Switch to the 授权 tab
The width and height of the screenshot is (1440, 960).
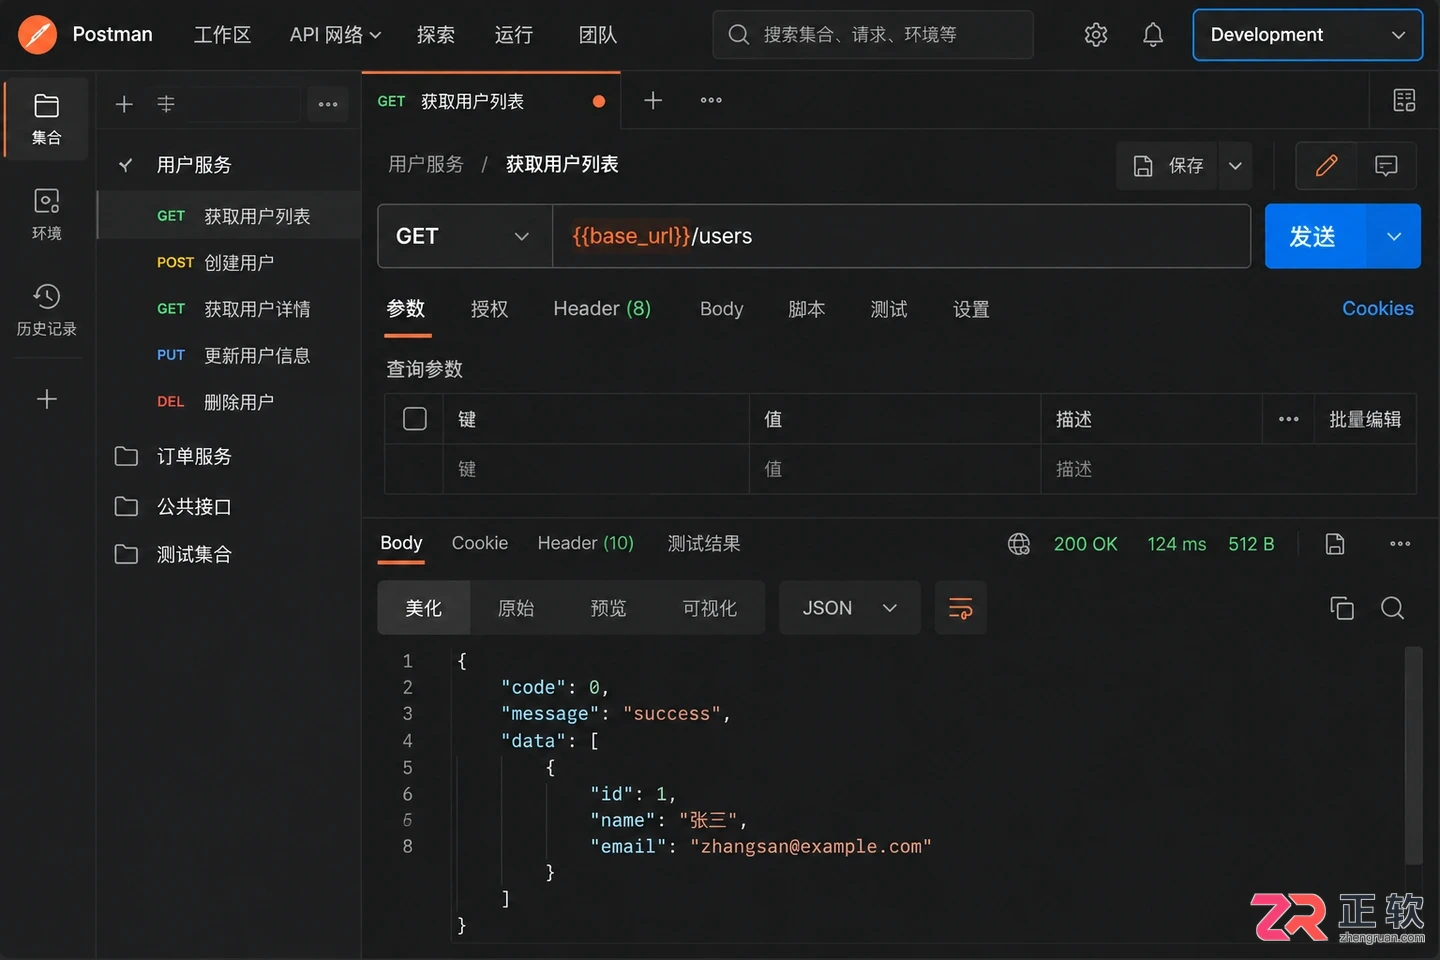[490, 309]
